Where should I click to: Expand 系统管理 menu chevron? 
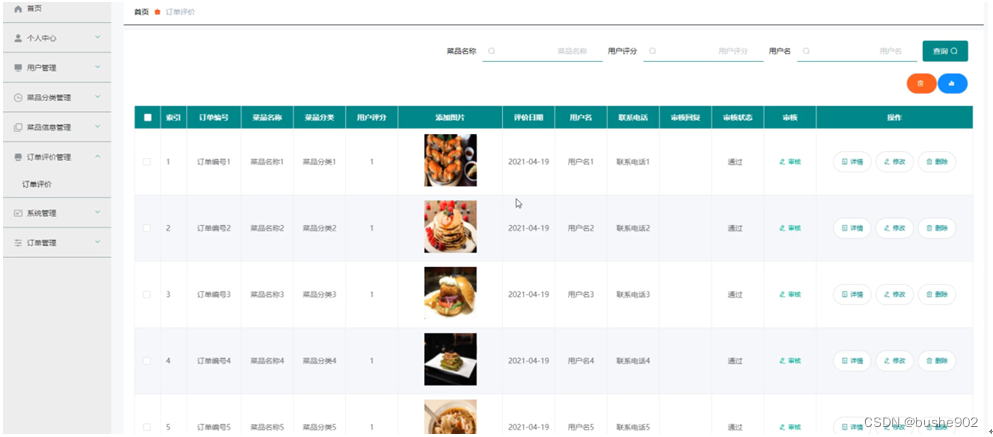(98, 212)
